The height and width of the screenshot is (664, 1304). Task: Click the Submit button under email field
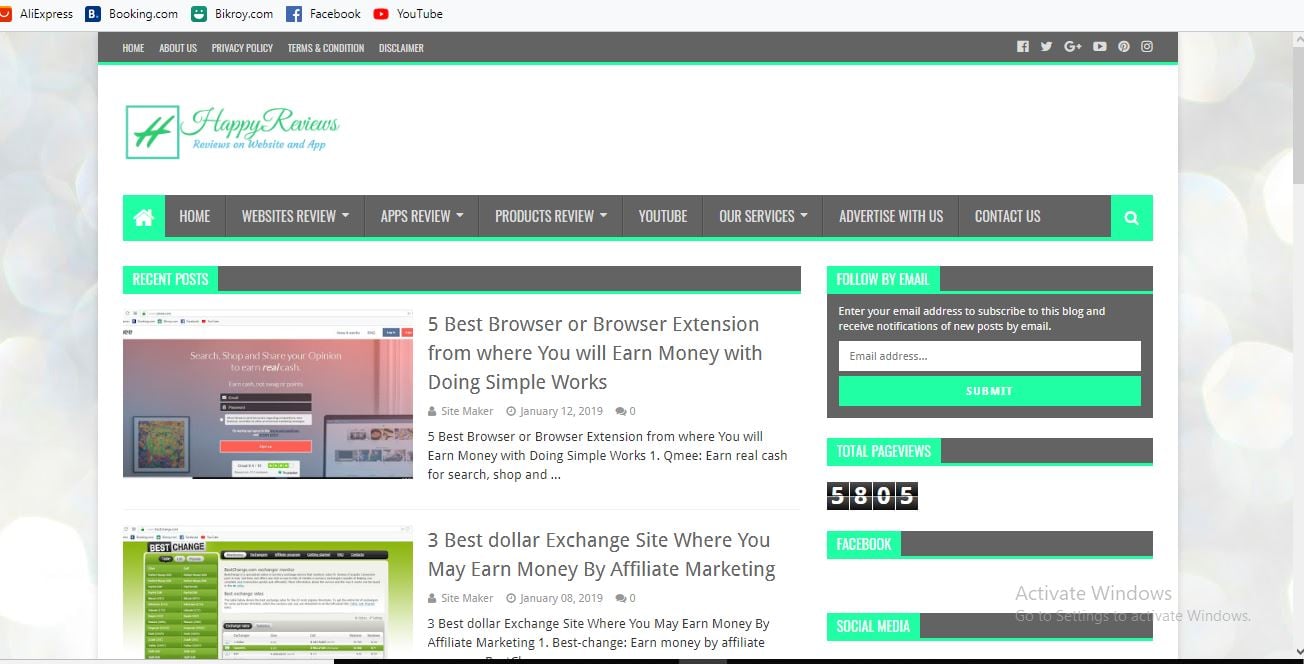(x=989, y=391)
